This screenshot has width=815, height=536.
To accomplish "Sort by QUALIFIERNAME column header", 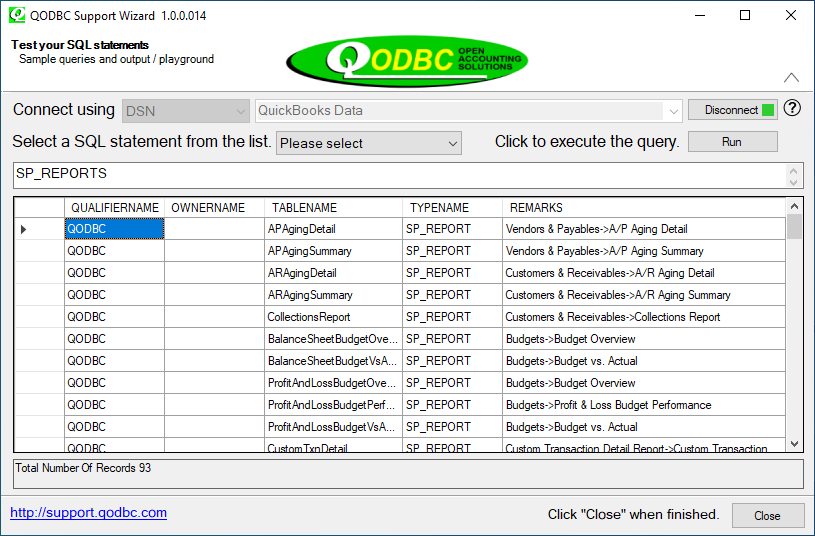I will point(114,207).
